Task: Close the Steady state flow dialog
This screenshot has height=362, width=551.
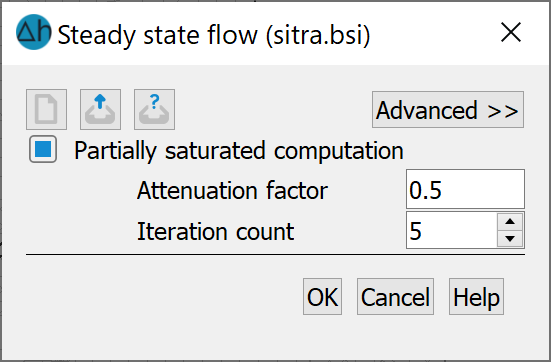Action: coord(511,33)
